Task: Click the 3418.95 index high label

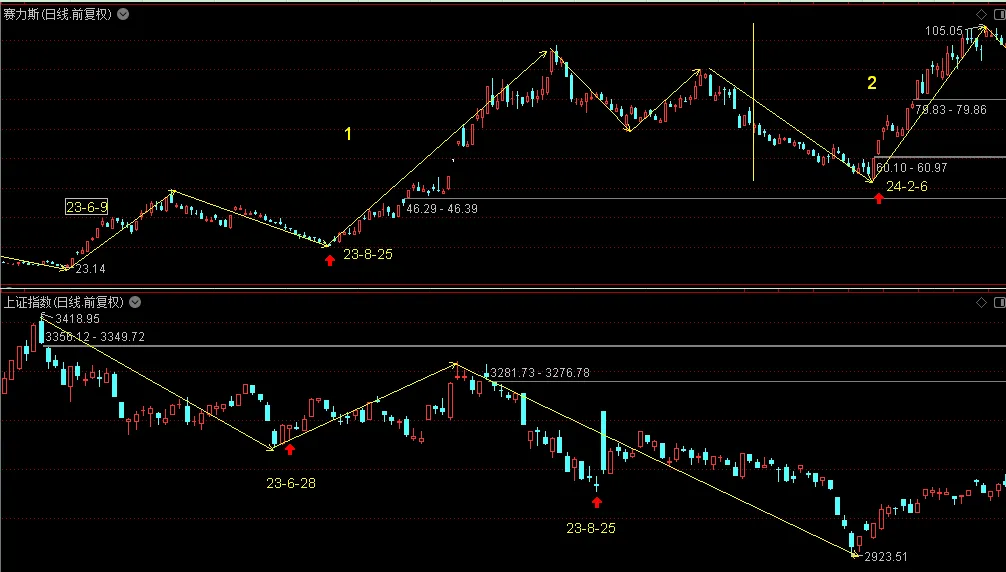Action: click(78, 319)
